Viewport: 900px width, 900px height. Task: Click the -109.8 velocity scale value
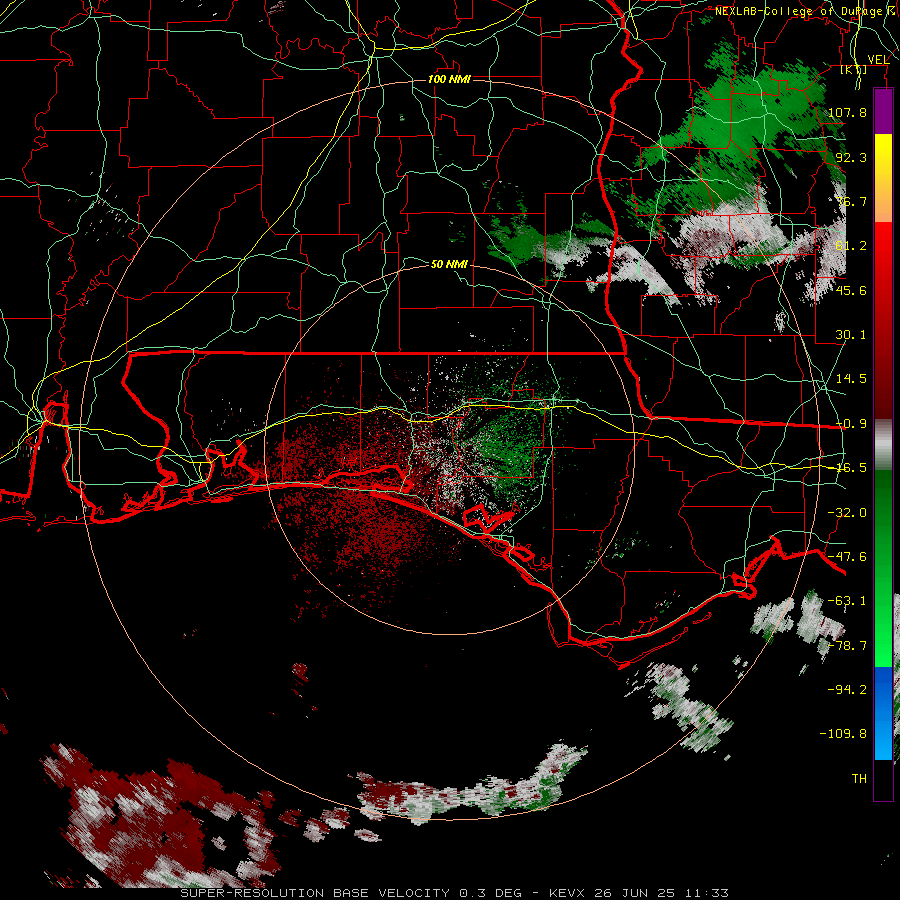[843, 734]
